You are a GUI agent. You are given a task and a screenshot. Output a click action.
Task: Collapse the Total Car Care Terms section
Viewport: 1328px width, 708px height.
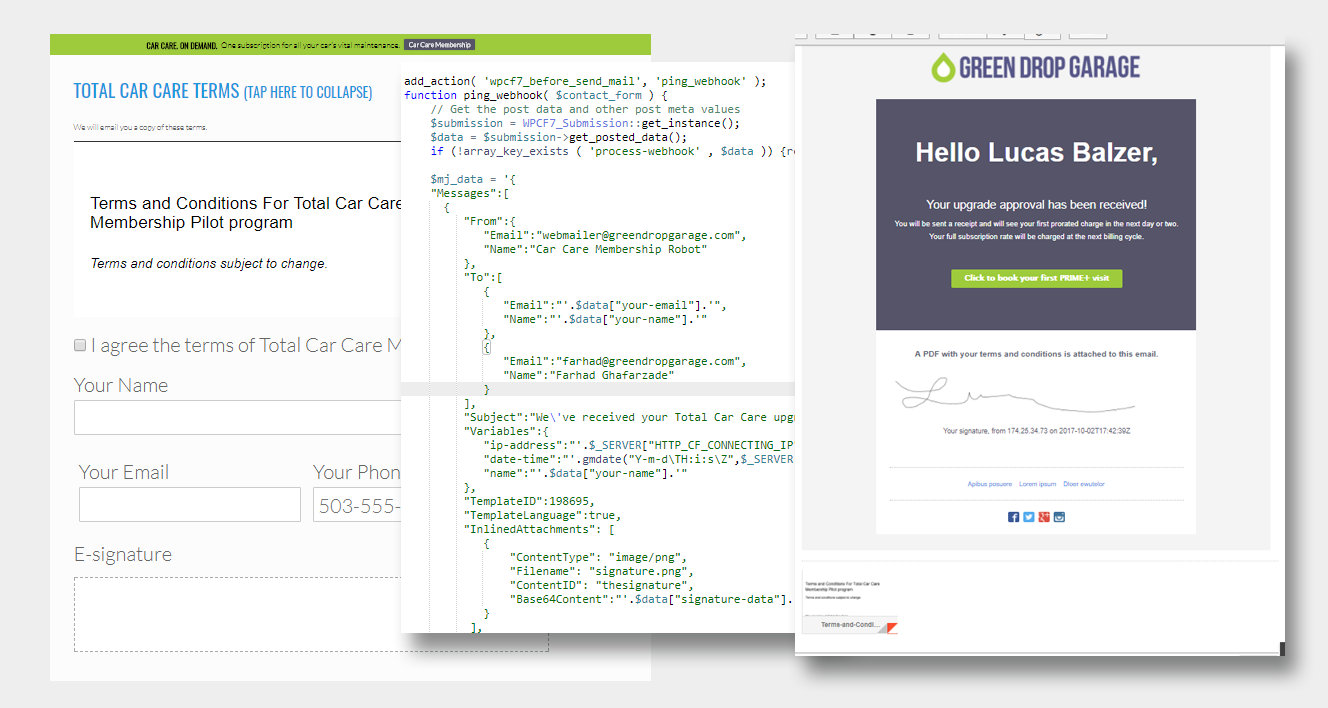(223, 91)
